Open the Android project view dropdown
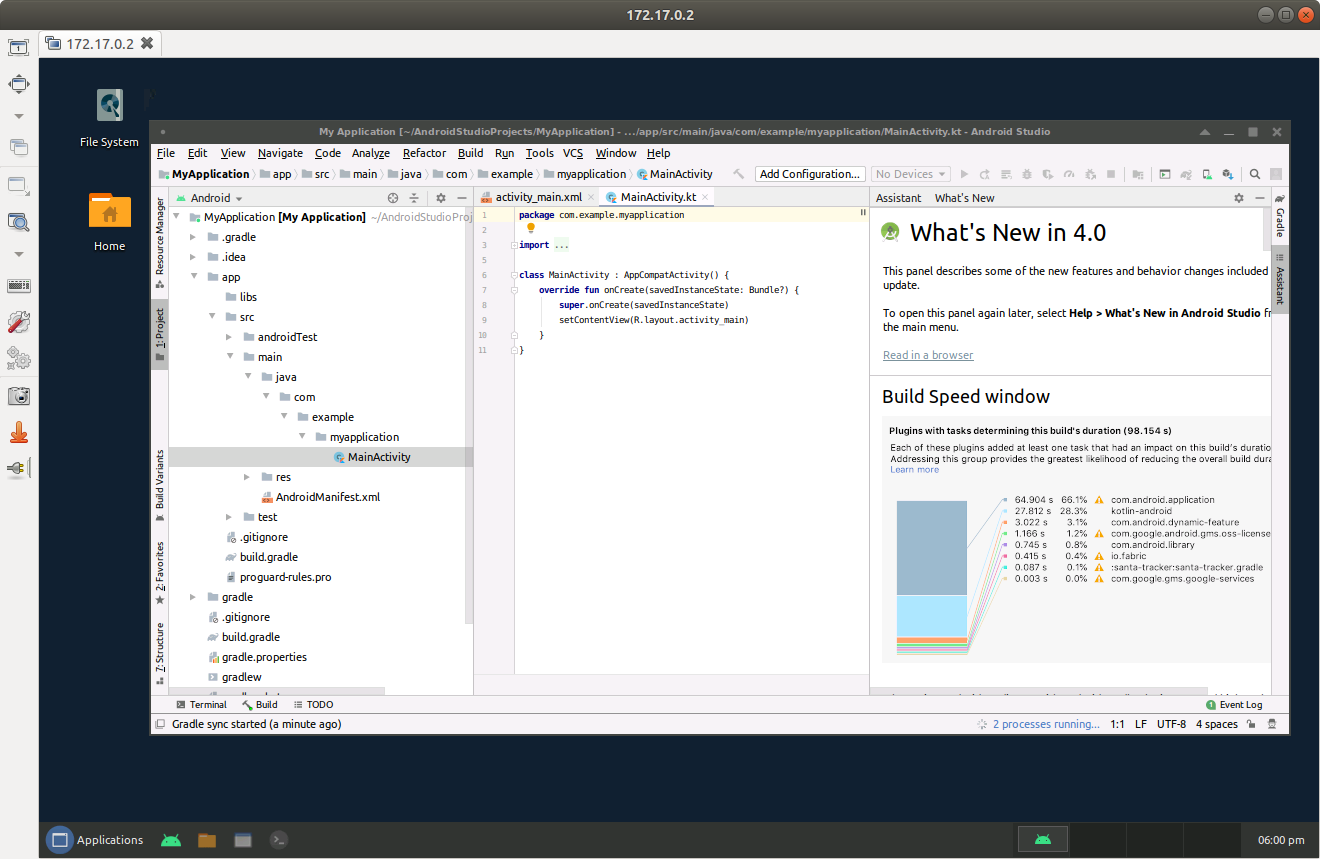The width and height of the screenshot is (1320, 859). [216, 198]
